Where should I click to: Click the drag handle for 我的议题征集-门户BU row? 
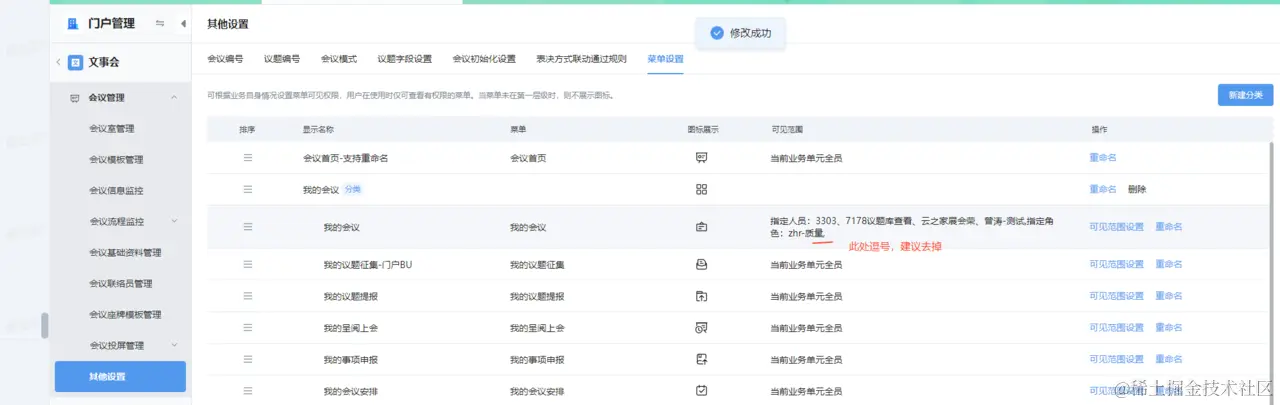click(248, 265)
